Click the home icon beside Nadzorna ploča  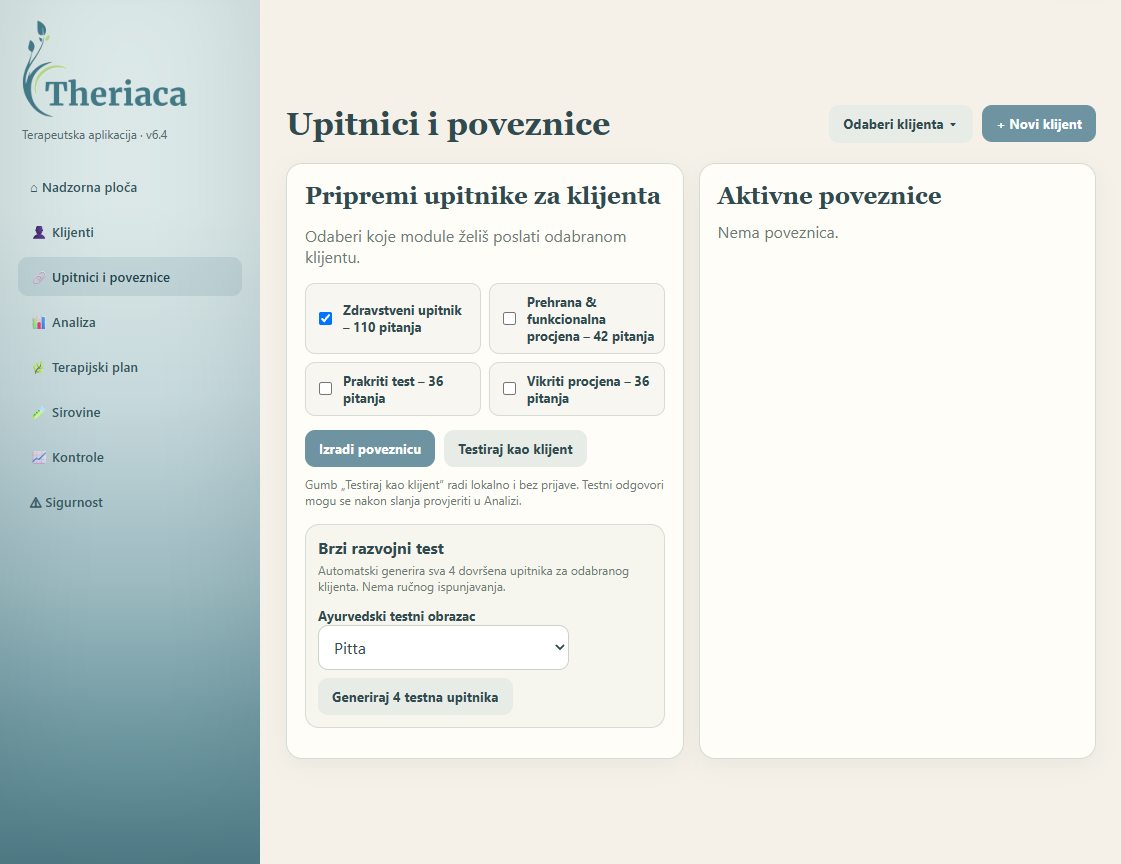tap(34, 189)
